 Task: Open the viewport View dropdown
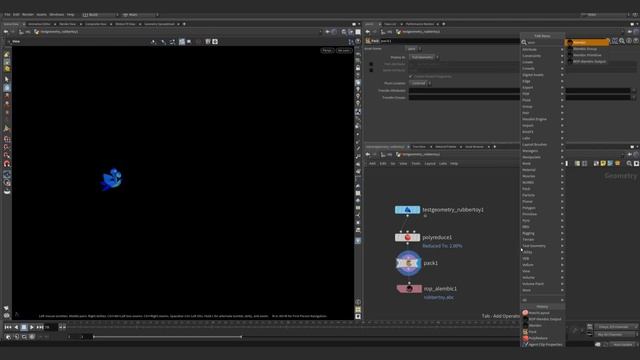16,42
